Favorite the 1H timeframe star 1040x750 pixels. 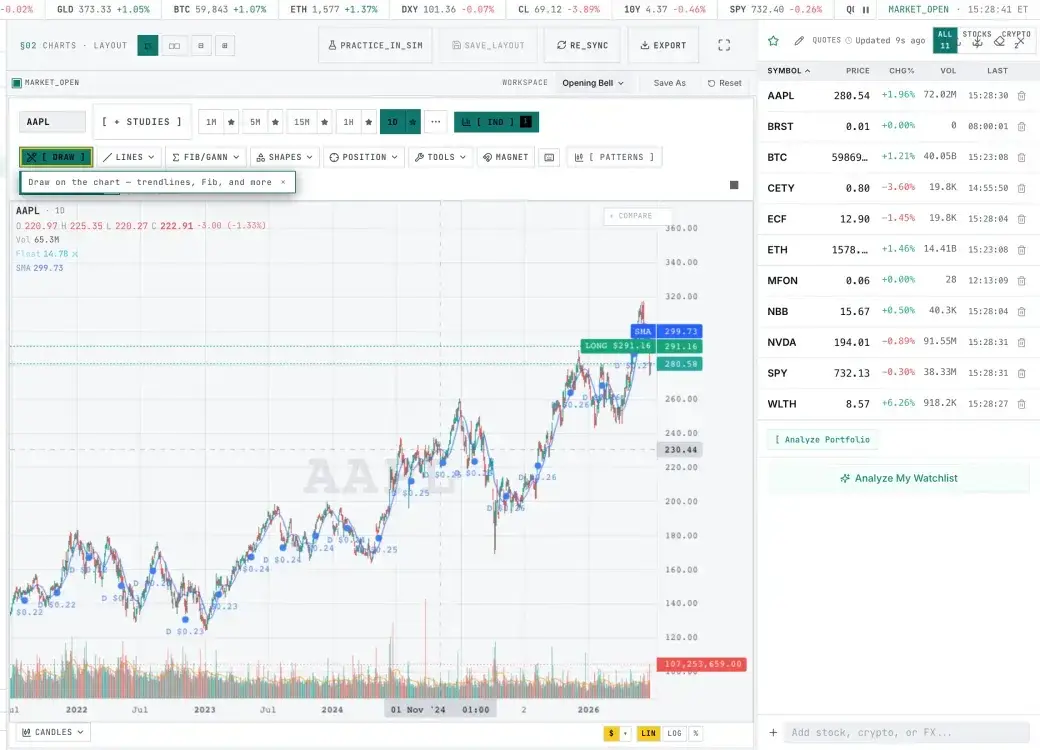tap(369, 122)
